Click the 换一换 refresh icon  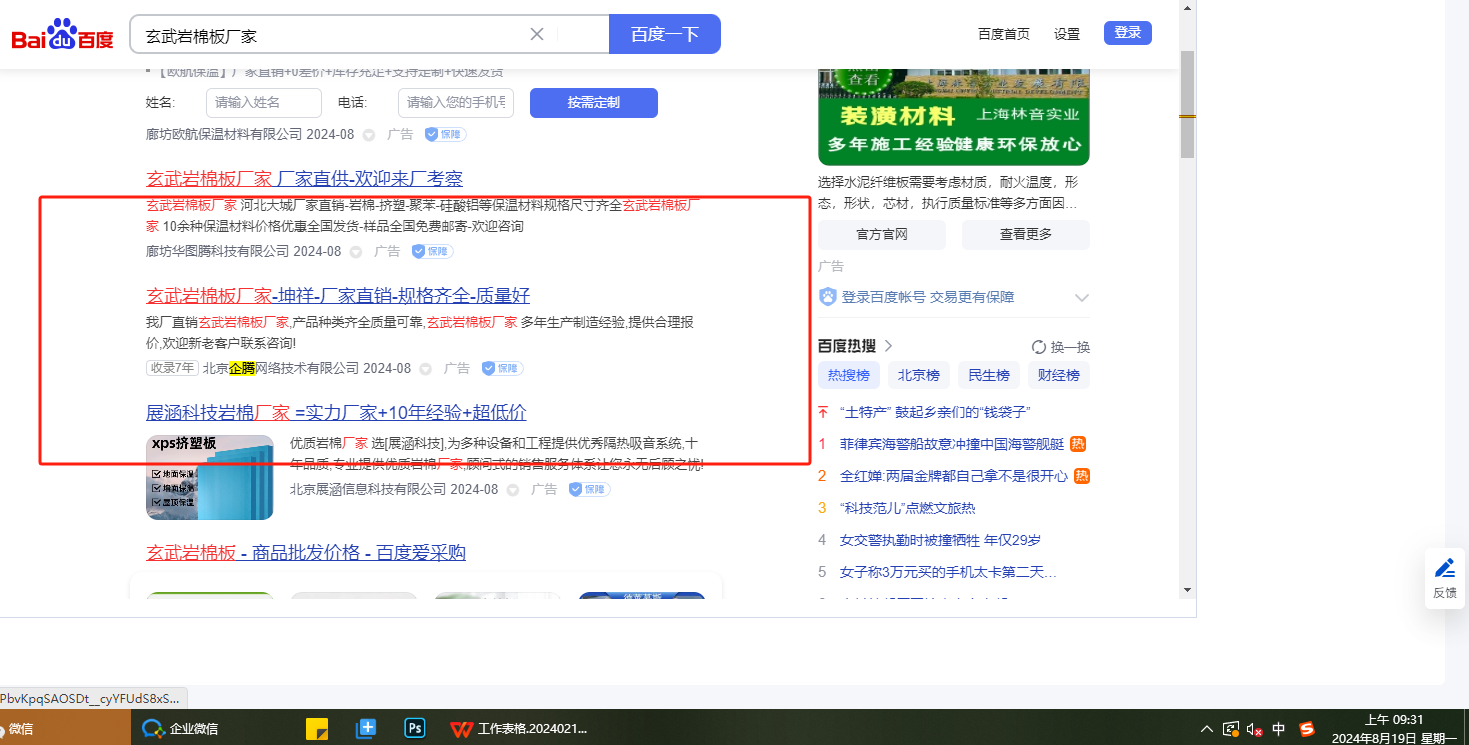[1039, 347]
